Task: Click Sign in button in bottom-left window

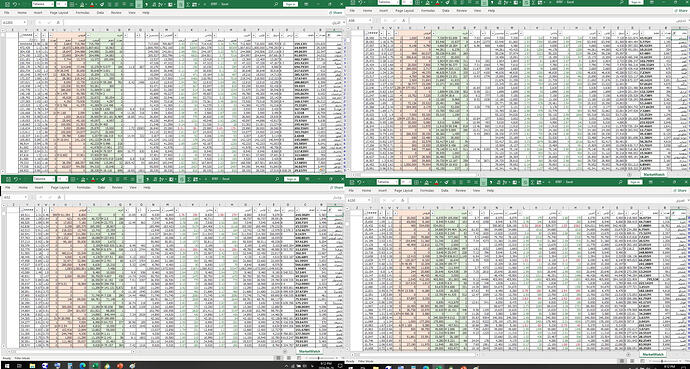Action: [x=291, y=179]
